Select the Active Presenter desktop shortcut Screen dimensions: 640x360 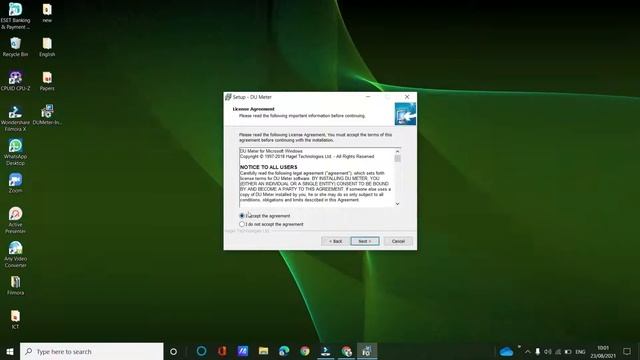[15, 220]
